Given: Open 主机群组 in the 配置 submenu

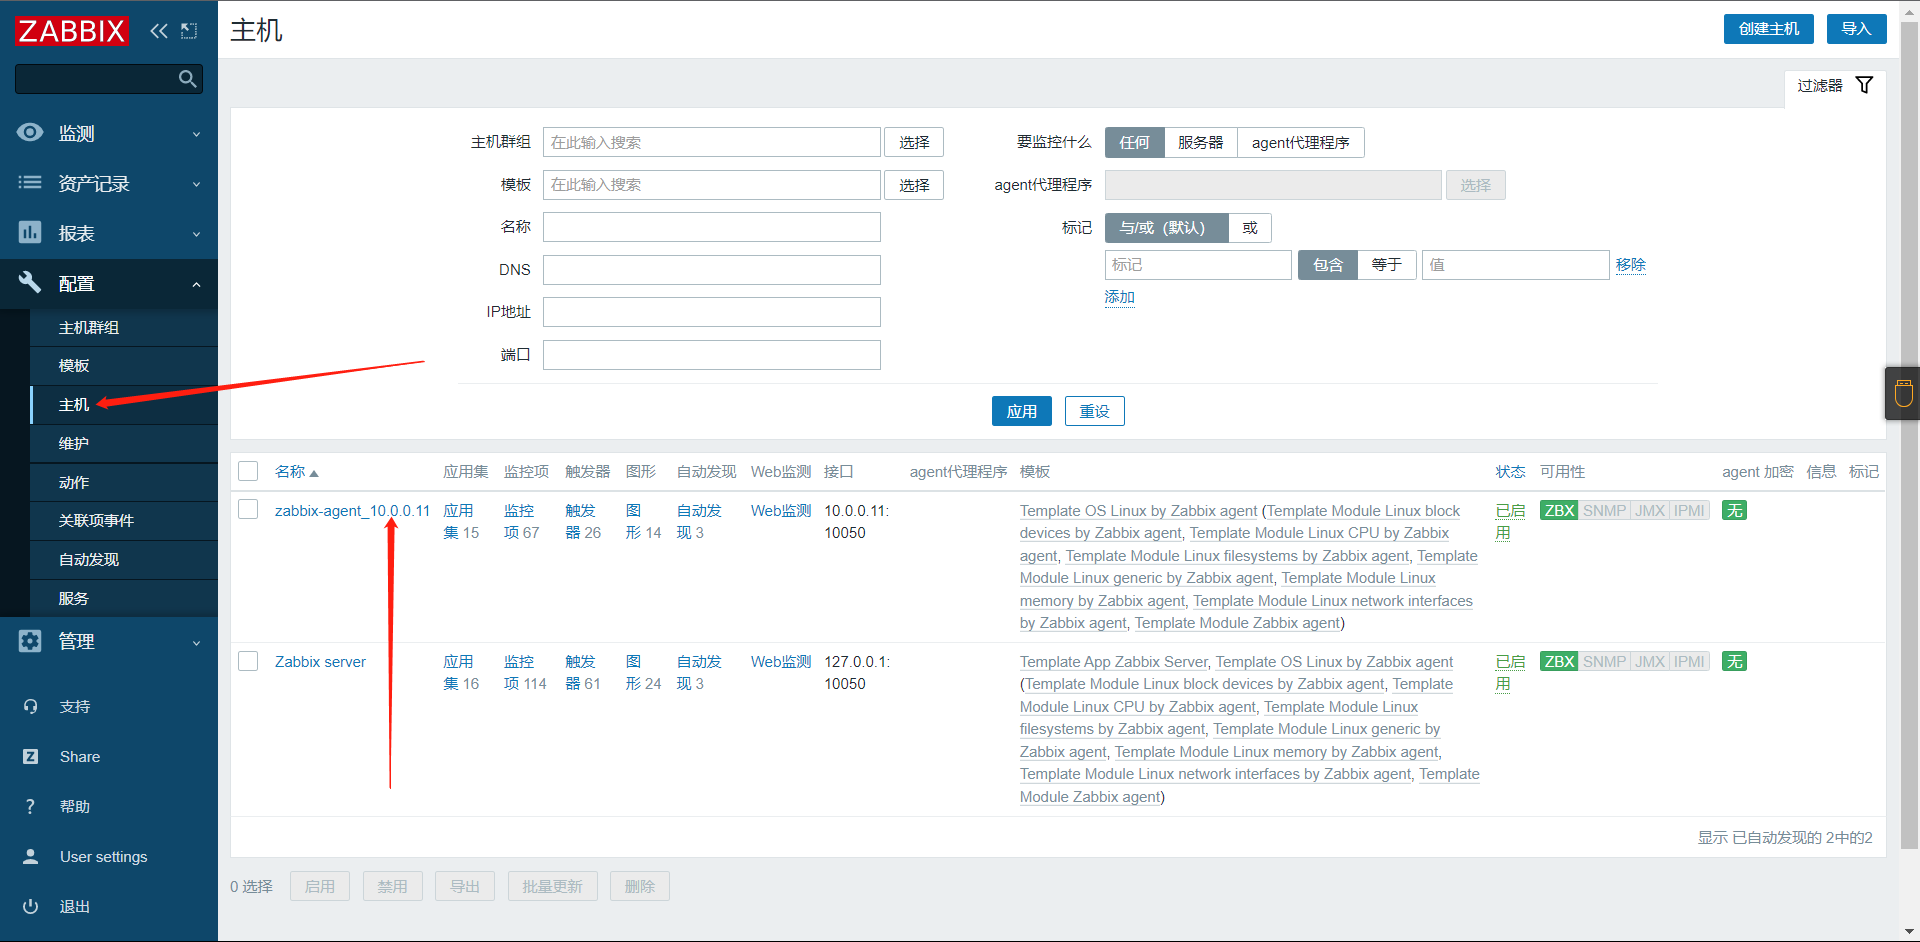Looking at the screenshot, I should pyautogui.click(x=124, y=328).
